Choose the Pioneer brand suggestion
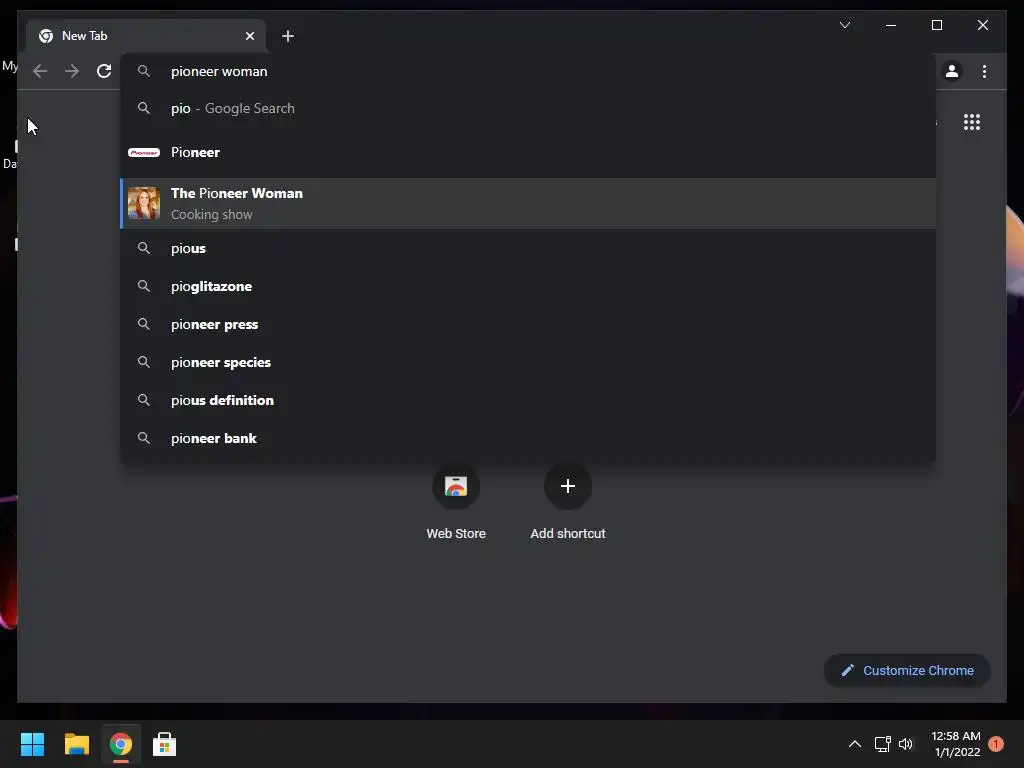 [528, 152]
